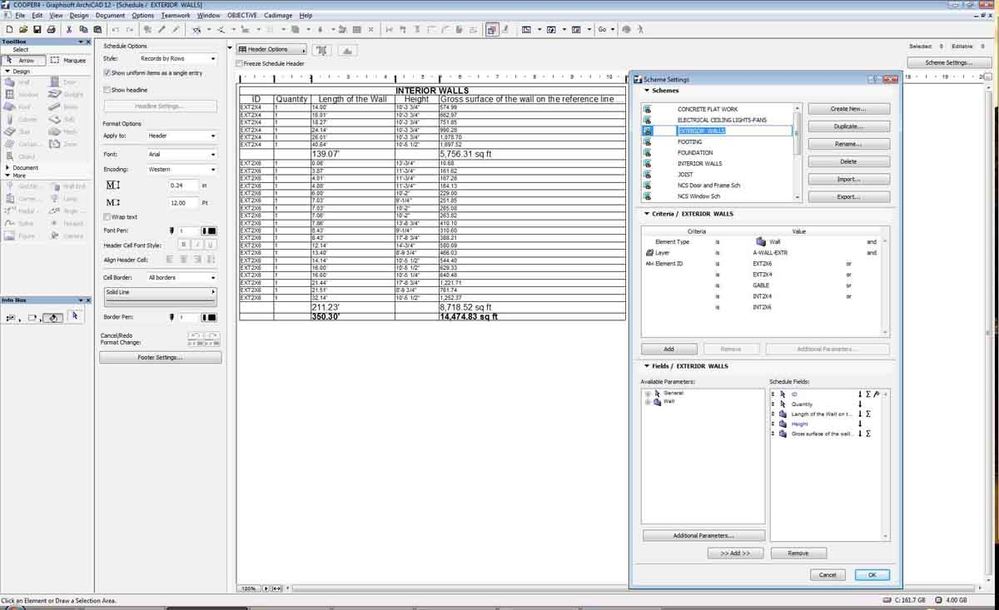Viewport: 999px width, 610px height.
Task: Open the Design menu
Action: tap(78, 15)
